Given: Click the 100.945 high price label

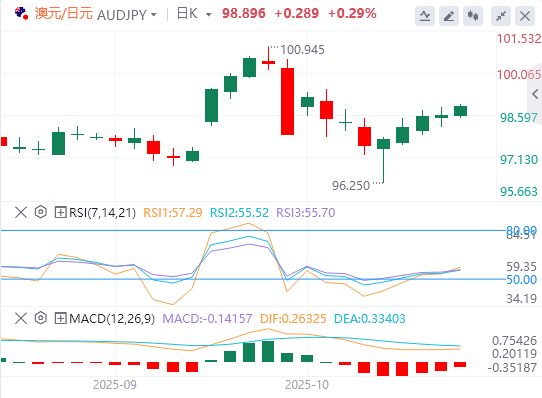Looking at the screenshot, I should [302, 50].
